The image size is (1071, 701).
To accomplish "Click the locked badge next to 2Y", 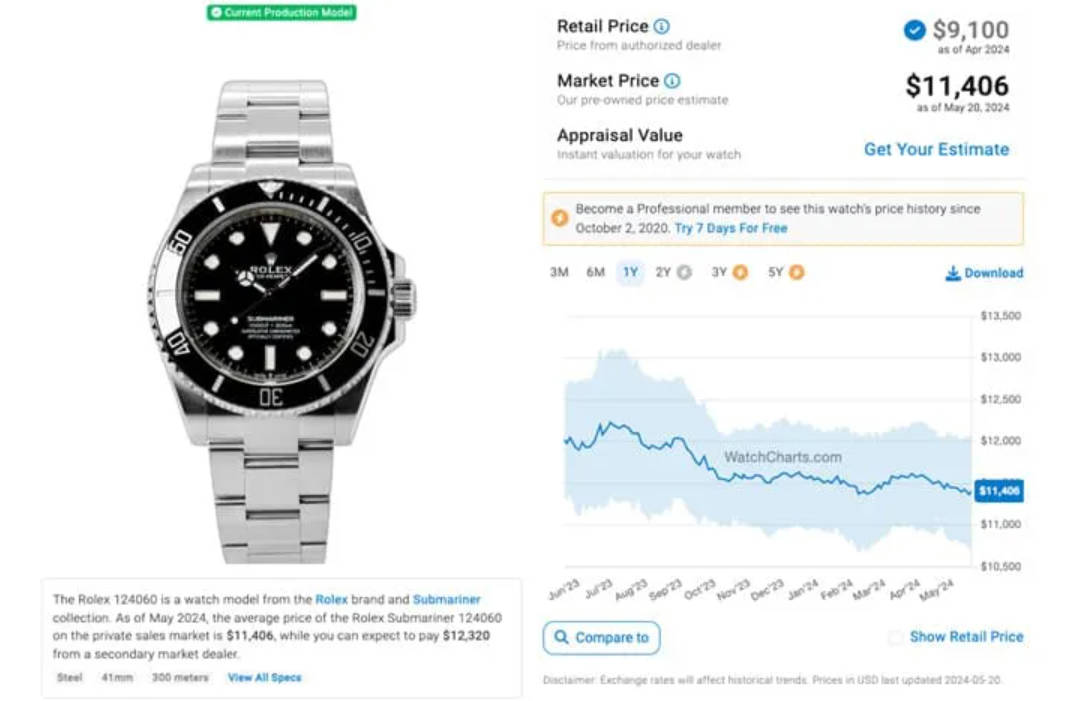I will (684, 273).
